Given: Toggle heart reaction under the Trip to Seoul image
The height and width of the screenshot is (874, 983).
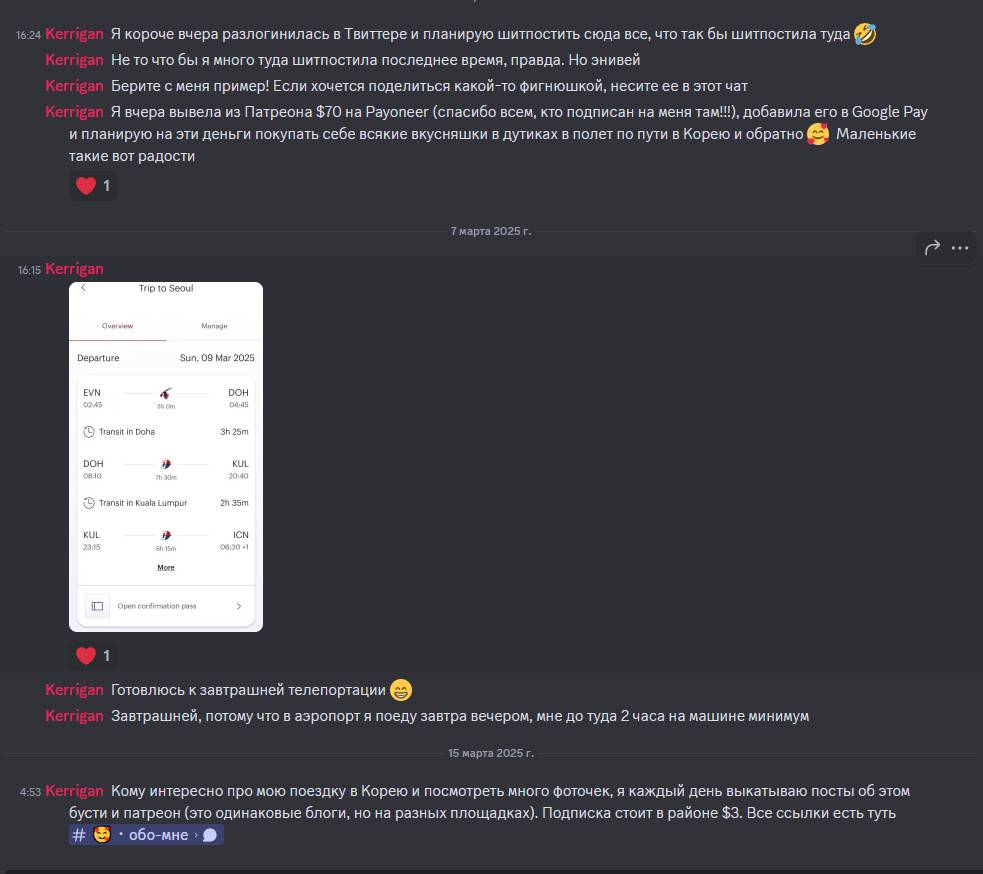Looking at the screenshot, I should pos(93,655).
